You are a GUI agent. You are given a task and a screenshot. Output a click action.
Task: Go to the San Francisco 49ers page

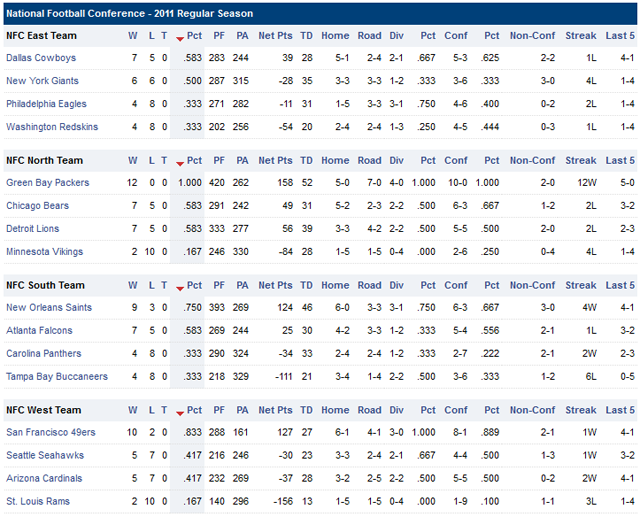pyautogui.click(x=51, y=432)
